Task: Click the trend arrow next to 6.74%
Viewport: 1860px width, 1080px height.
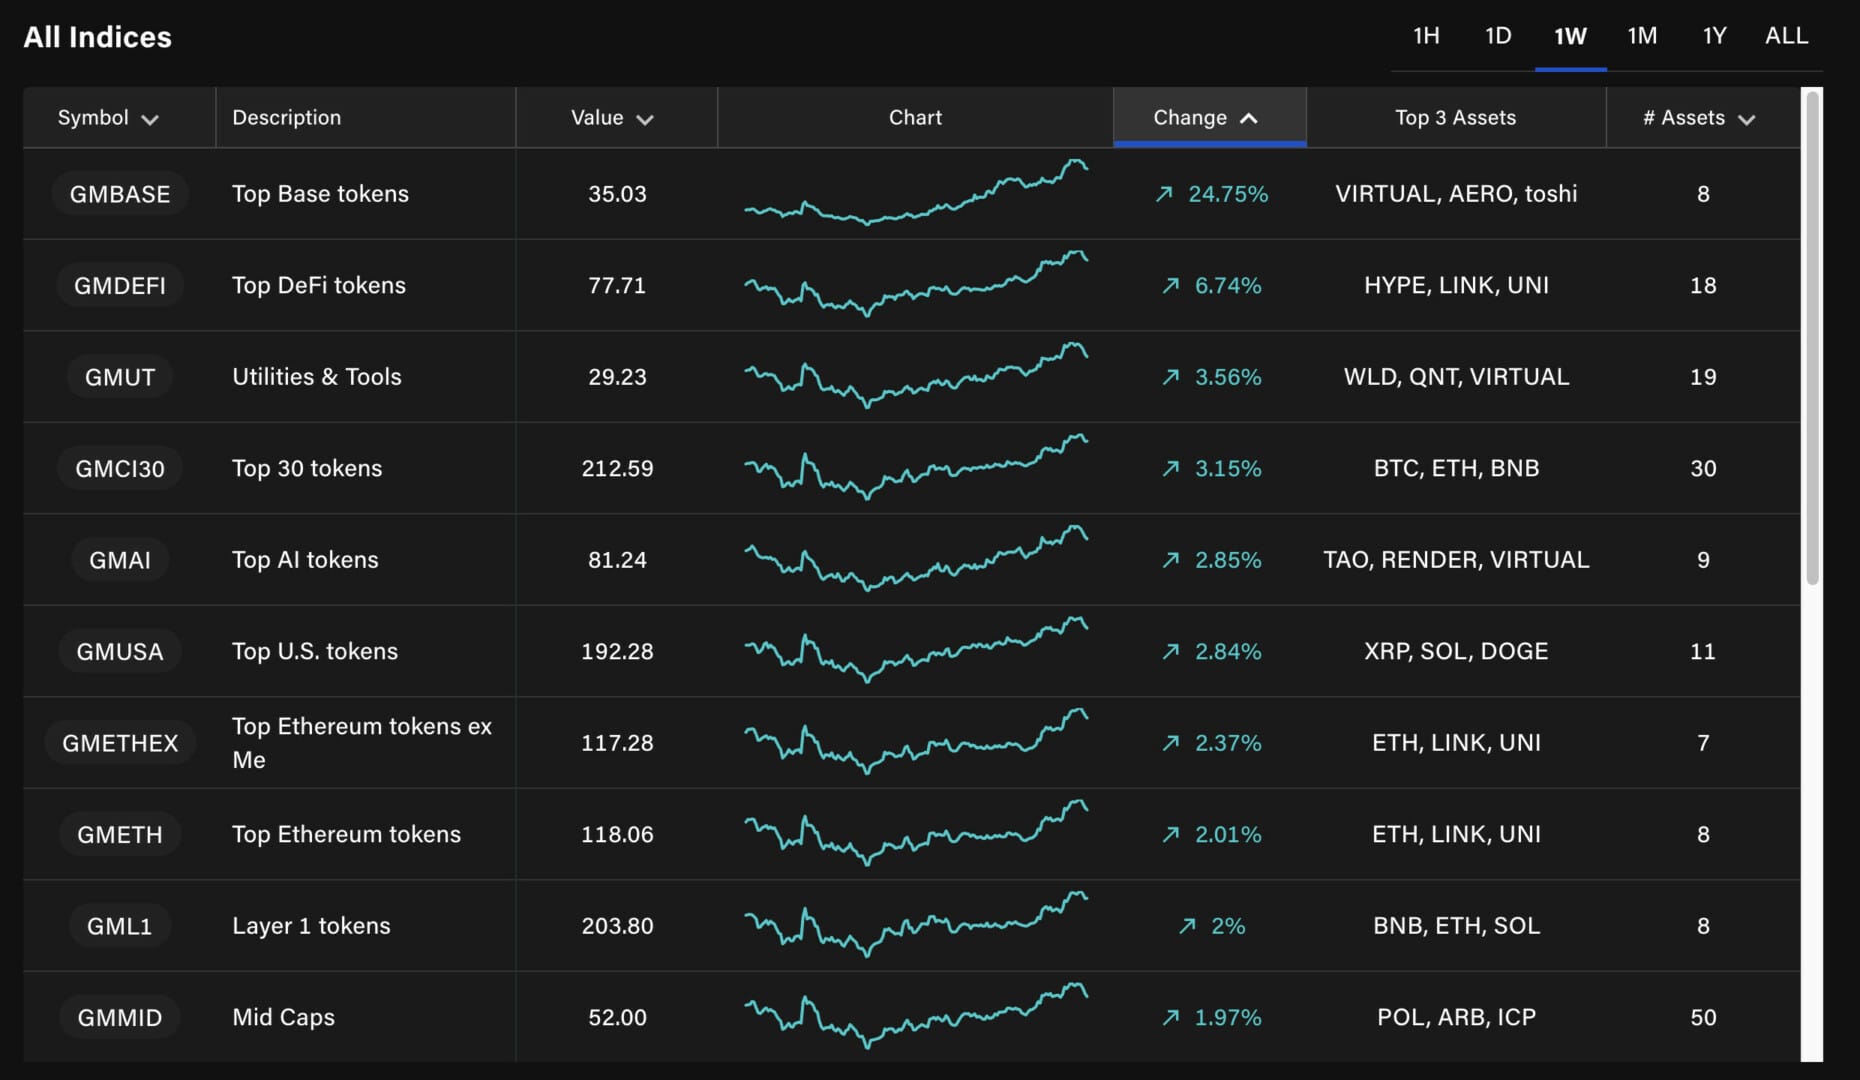Action: 1170,286
